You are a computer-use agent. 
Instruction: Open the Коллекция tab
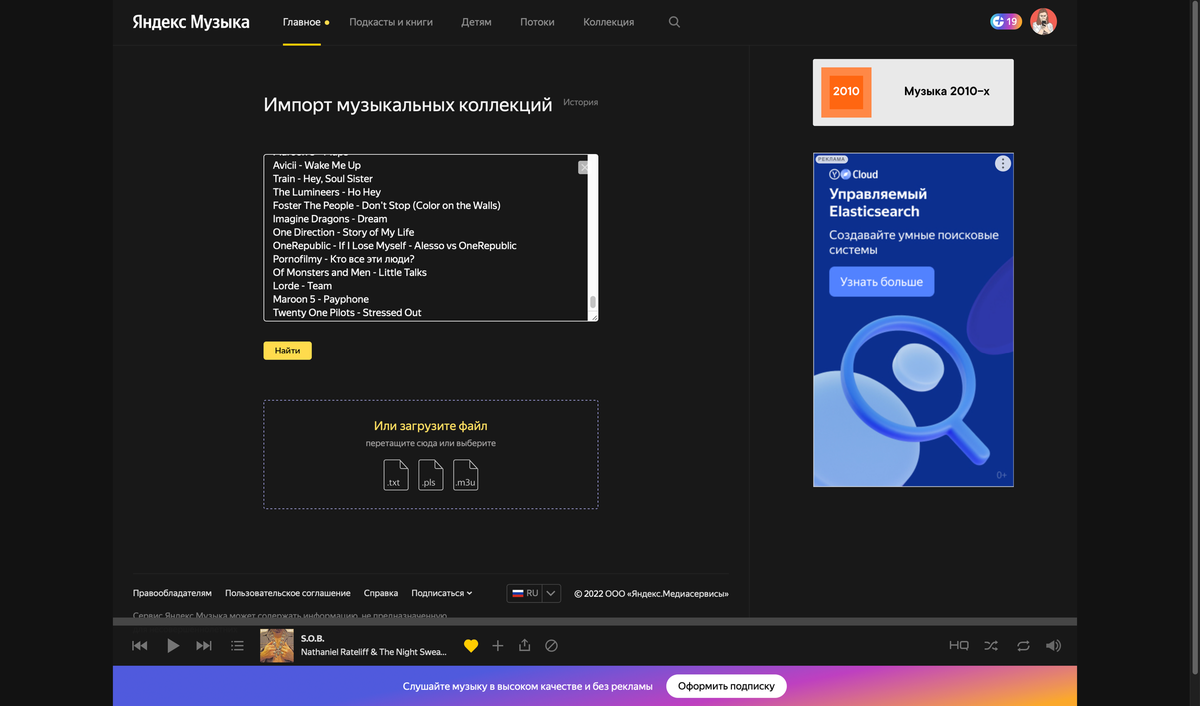(x=608, y=22)
